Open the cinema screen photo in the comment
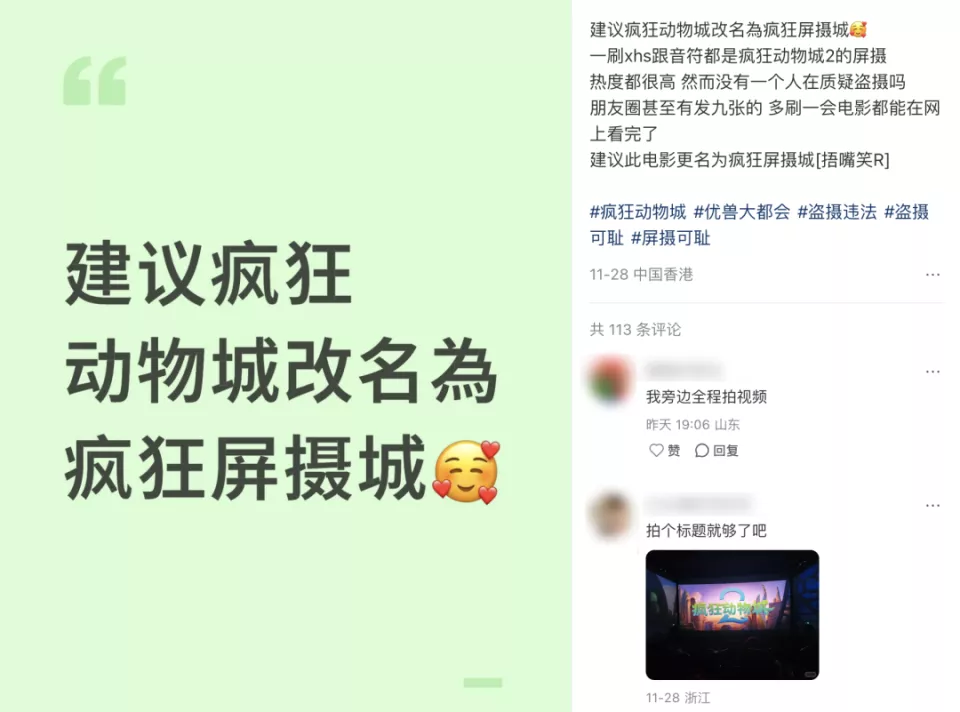 (x=732, y=615)
